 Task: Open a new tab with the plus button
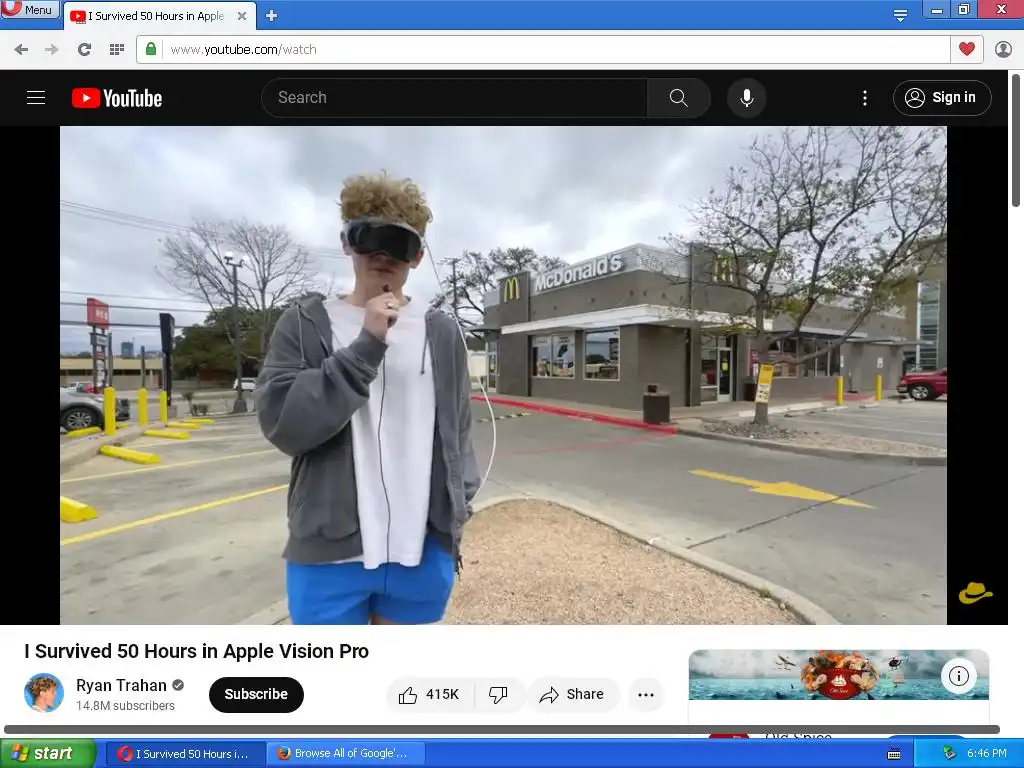pos(272,16)
